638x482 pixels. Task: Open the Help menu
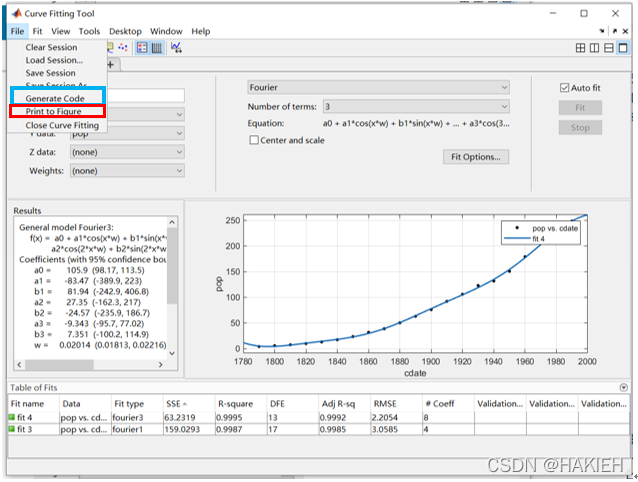(x=201, y=31)
